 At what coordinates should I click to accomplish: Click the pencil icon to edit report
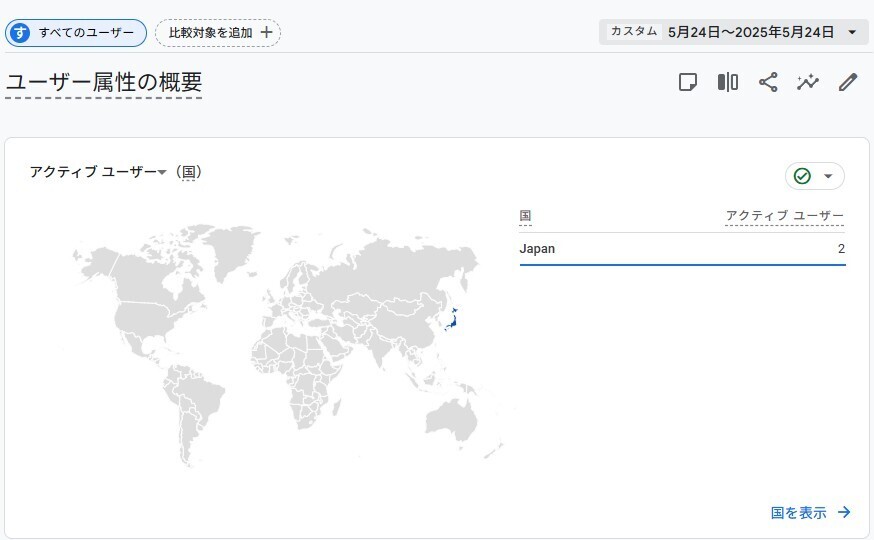coord(848,83)
